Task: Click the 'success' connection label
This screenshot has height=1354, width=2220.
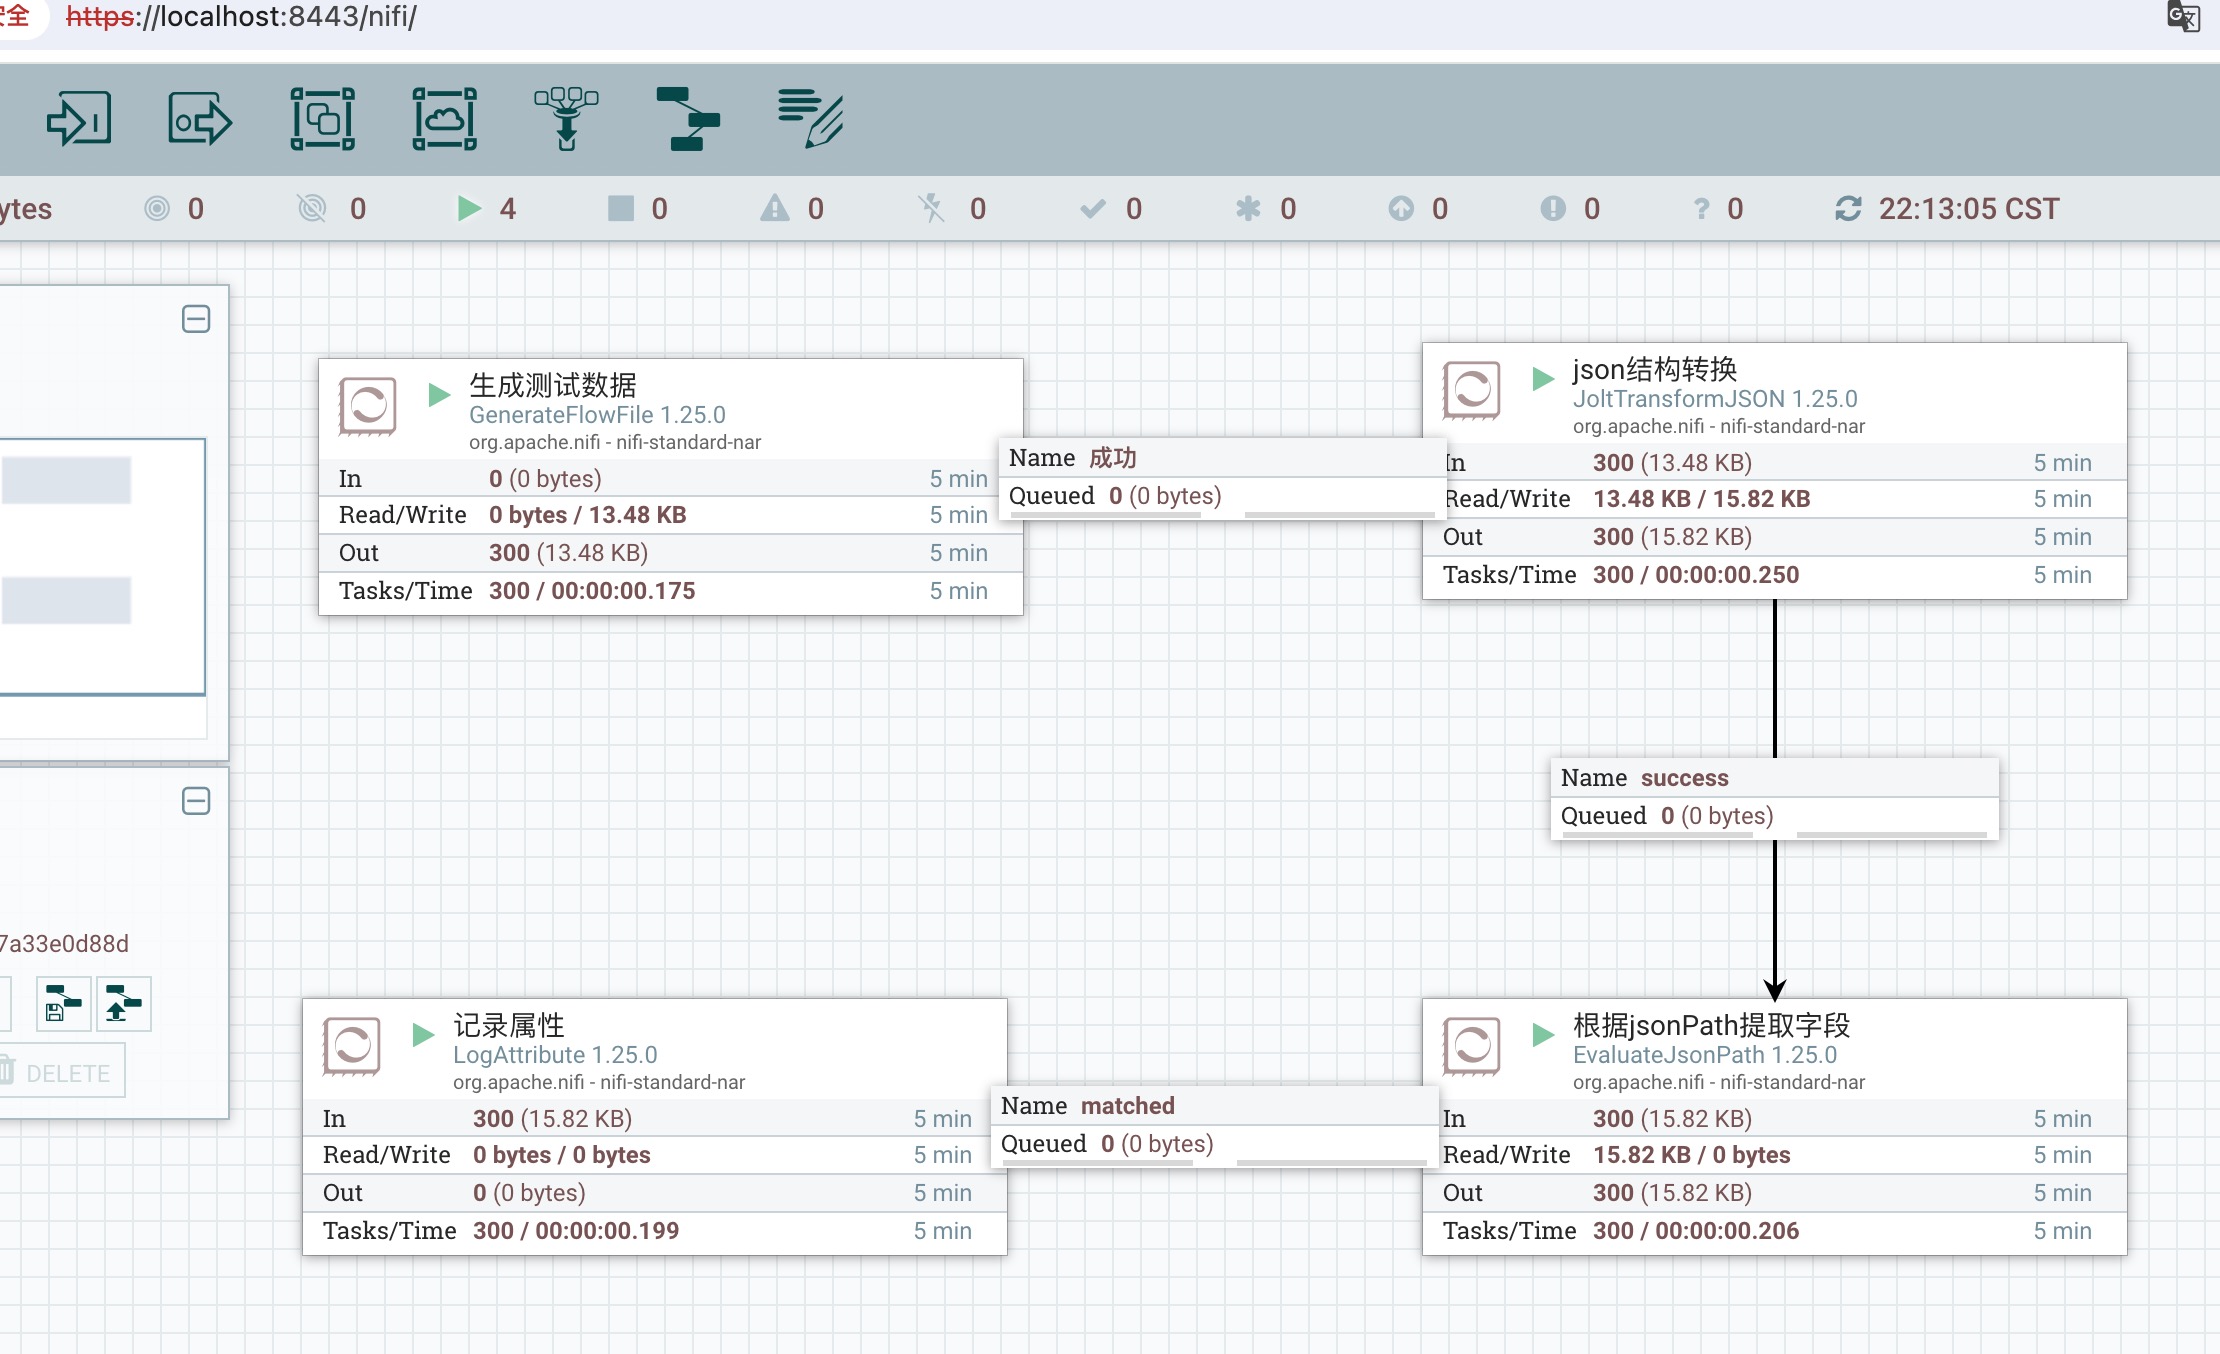Action: 1684,778
